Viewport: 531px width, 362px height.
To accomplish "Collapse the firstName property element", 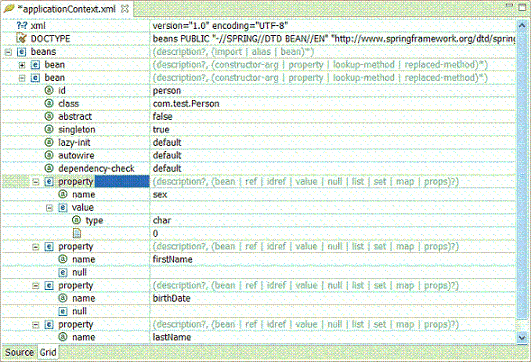I will (x=36, y=247).
